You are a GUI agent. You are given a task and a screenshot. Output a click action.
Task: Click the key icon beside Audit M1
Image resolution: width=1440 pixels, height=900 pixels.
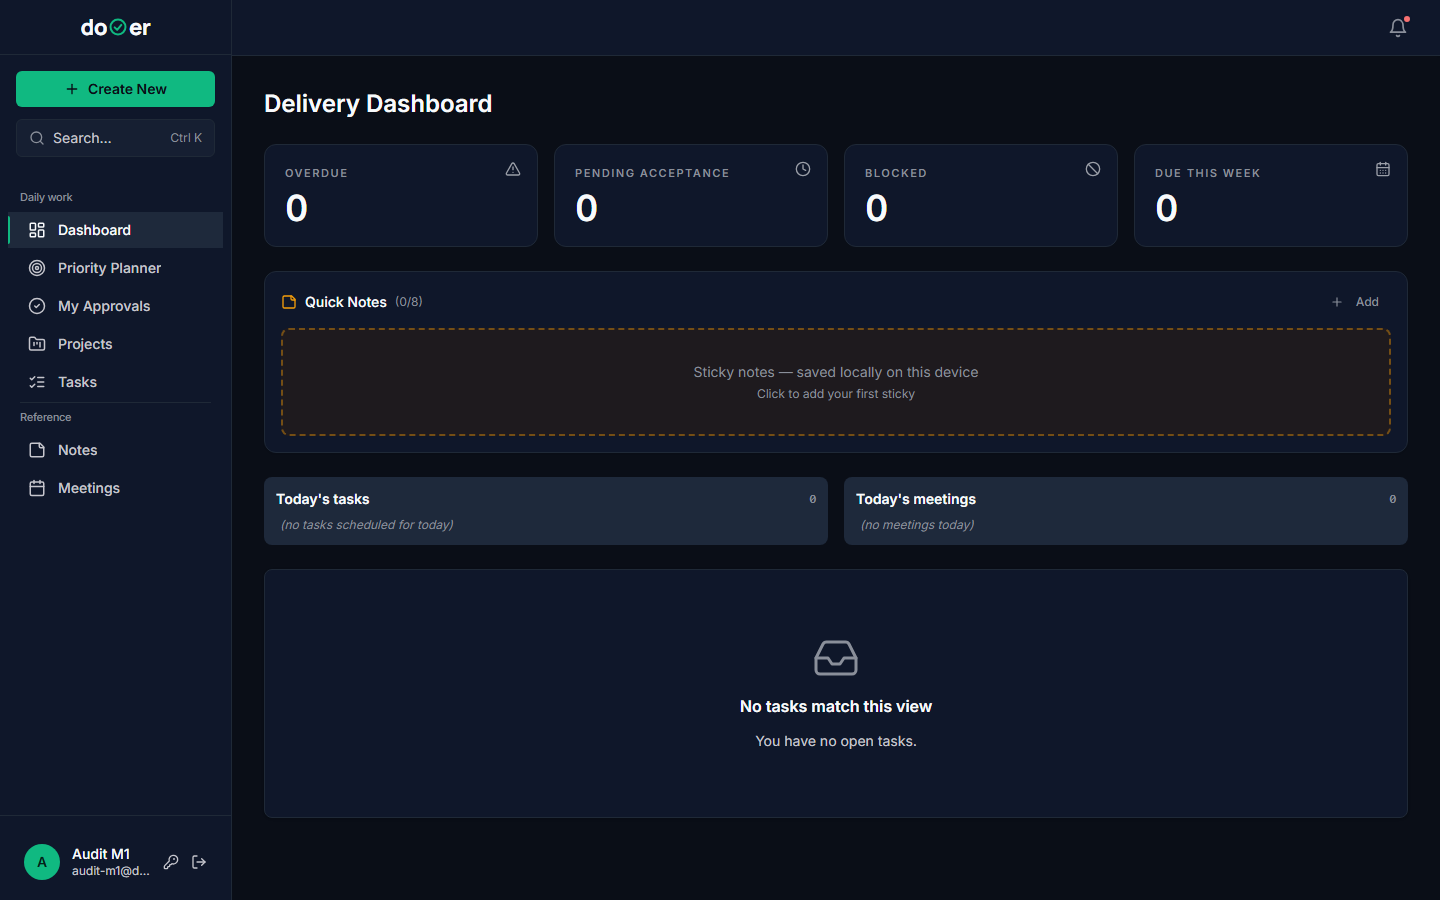[x=171, y=862]
